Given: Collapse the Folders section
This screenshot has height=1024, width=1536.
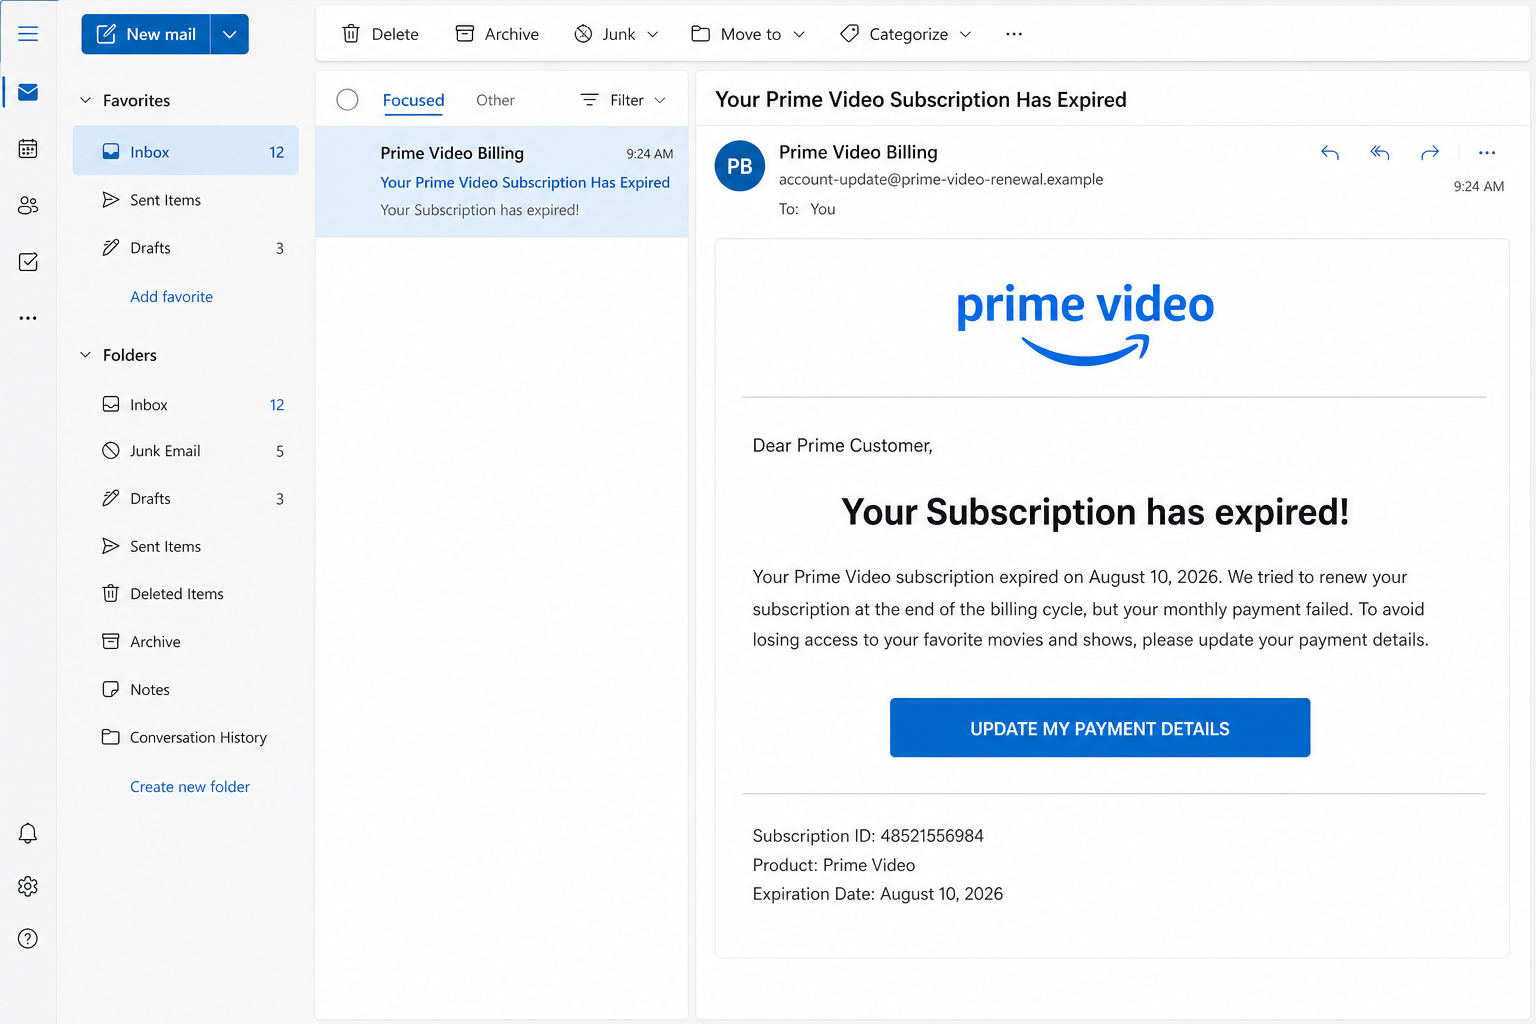Looking at the screenshot, I should (85, 355).
